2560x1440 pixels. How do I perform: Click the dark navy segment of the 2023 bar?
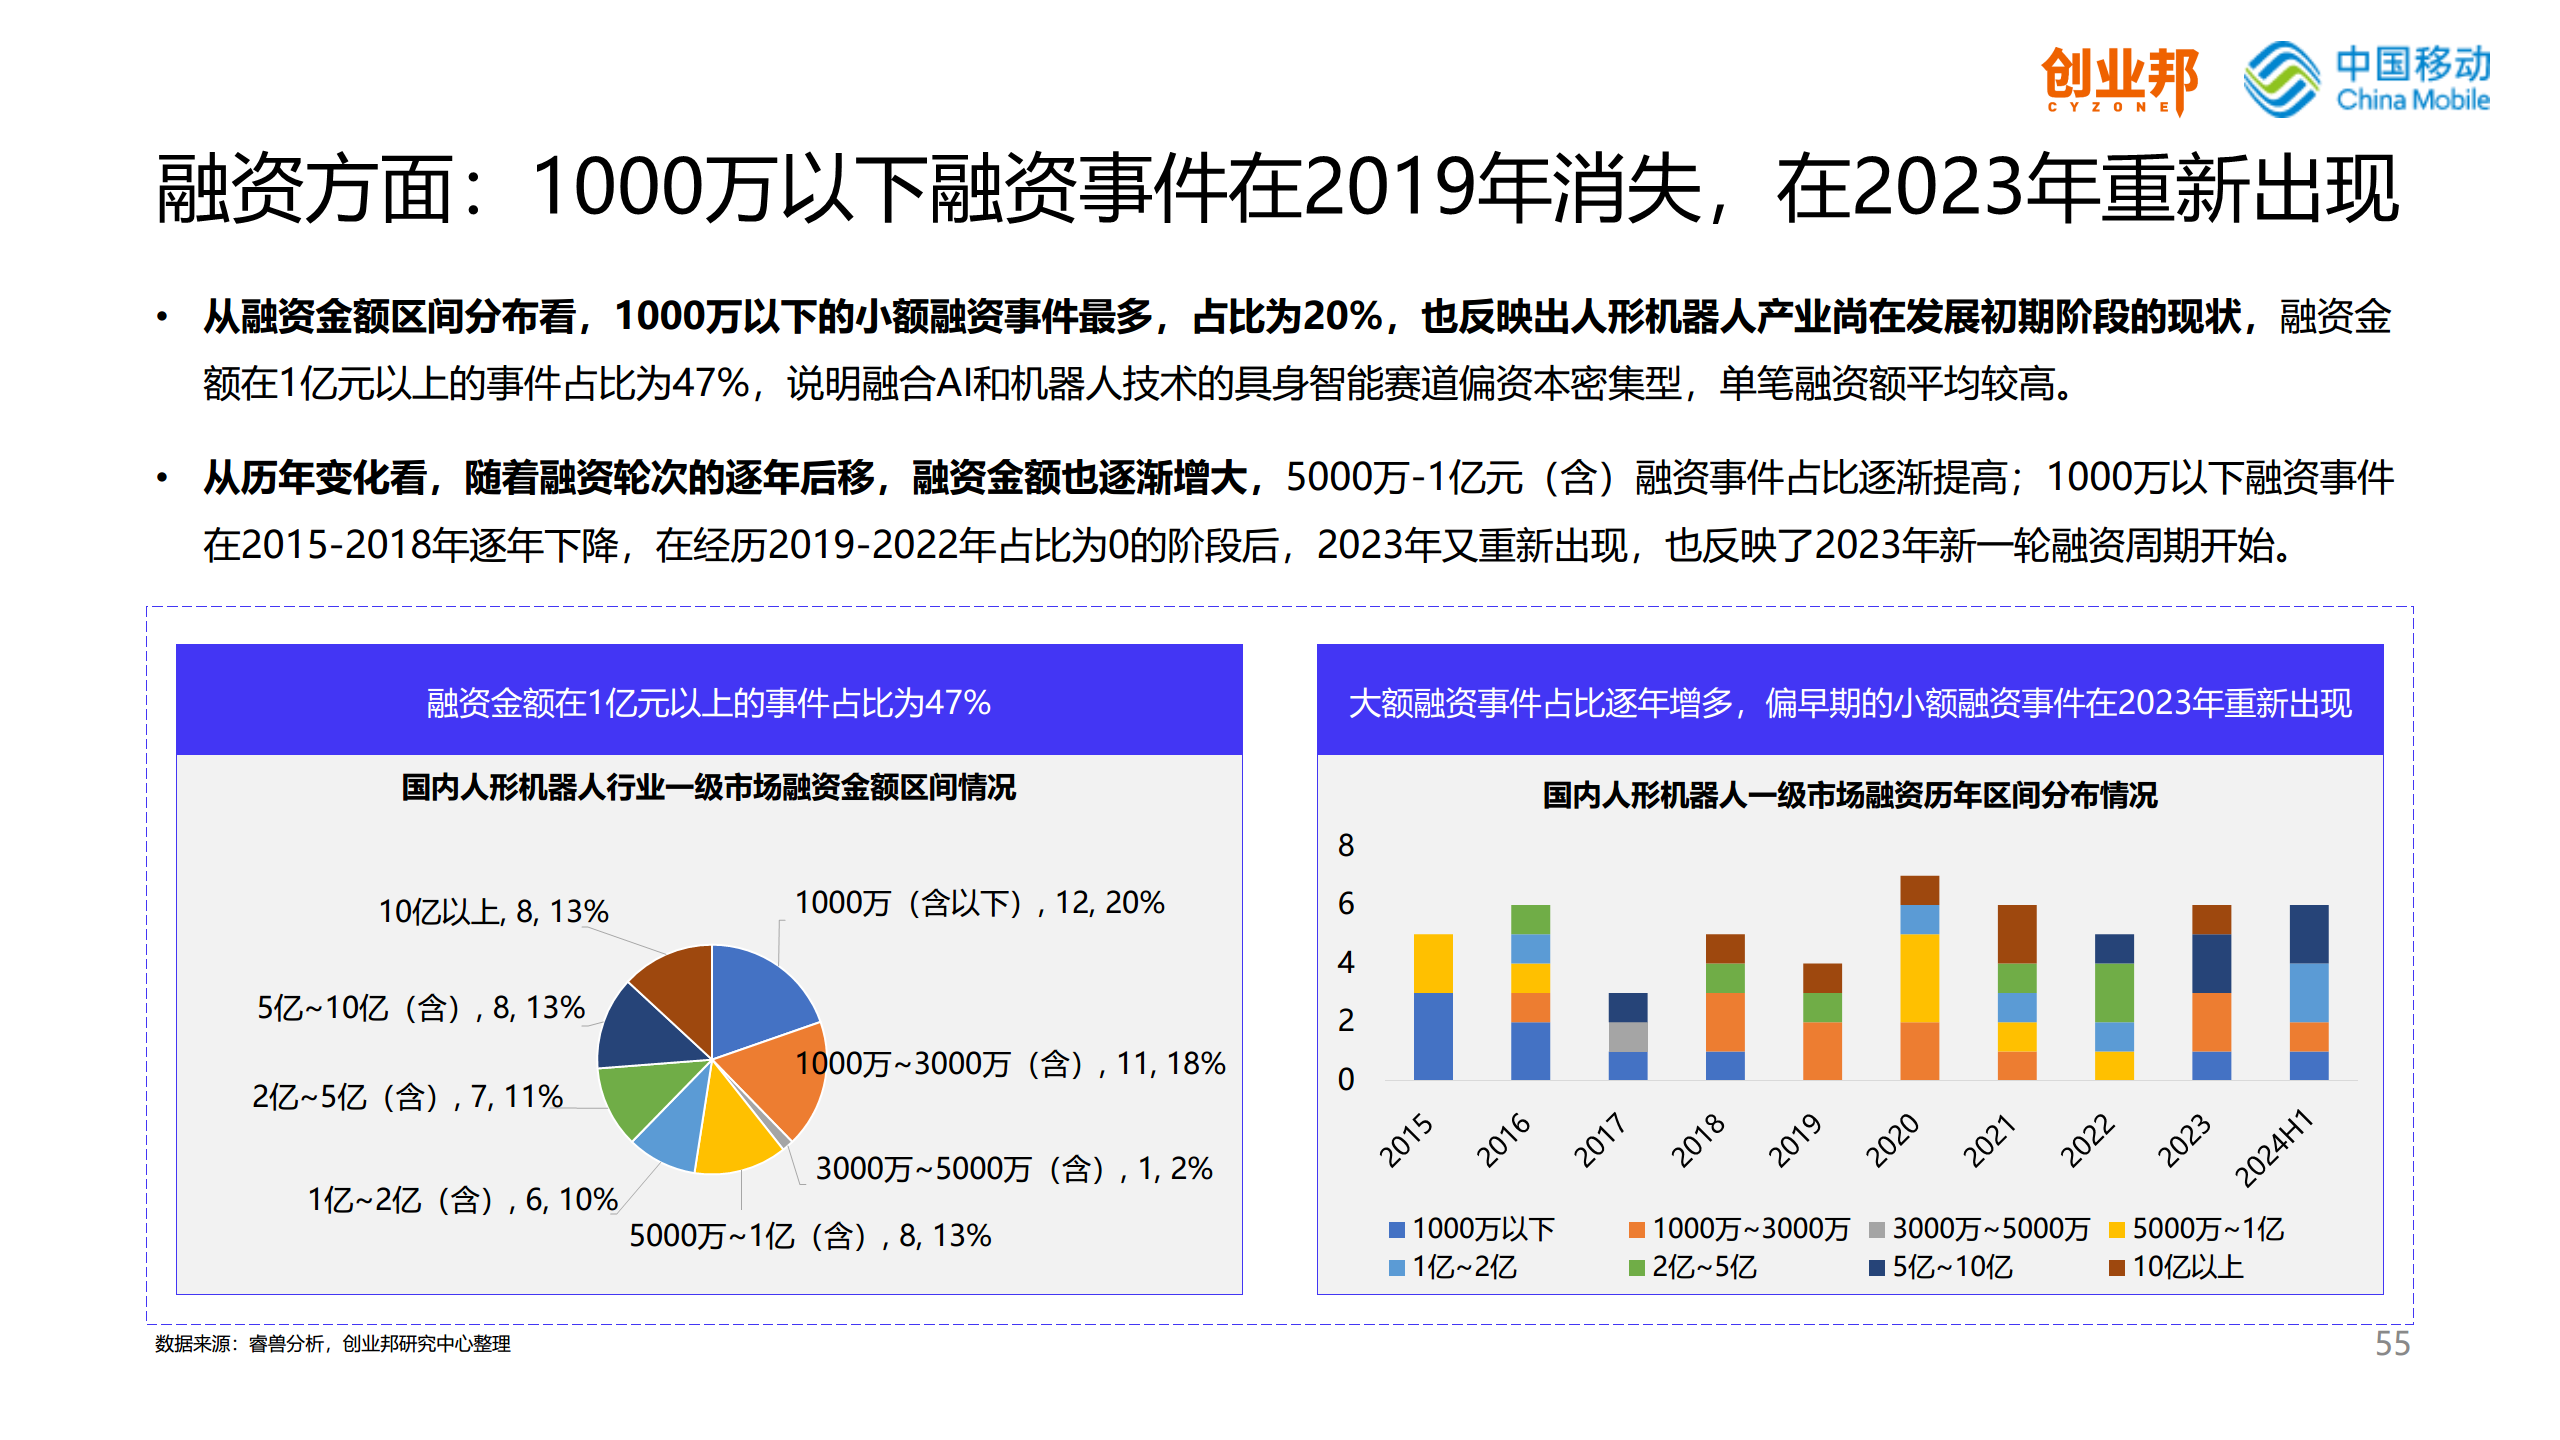[2212, 963]
